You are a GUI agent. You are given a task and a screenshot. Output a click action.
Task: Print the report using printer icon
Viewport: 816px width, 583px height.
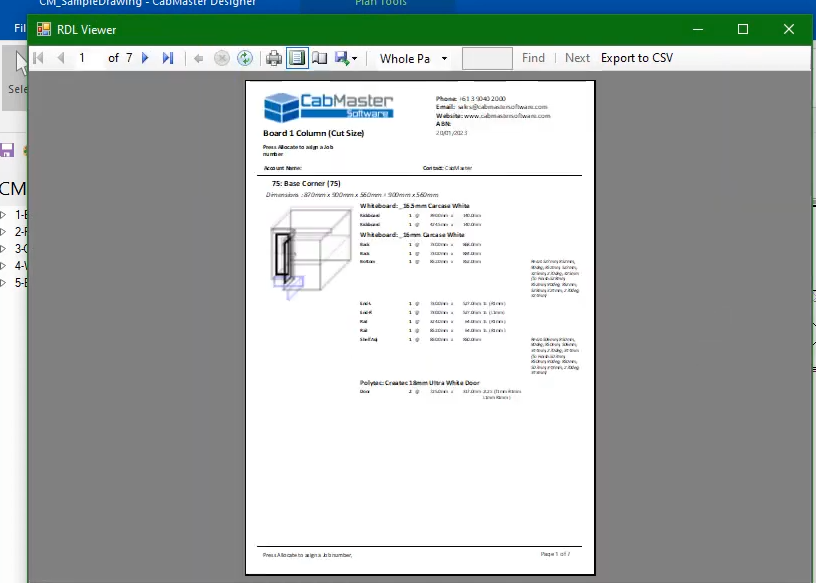pos(274,58)
